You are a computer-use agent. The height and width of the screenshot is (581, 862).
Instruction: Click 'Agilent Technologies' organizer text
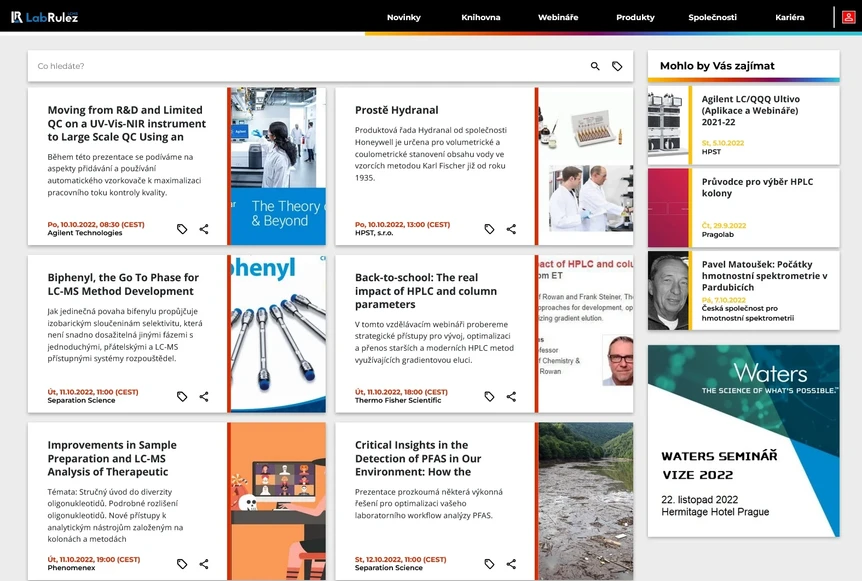pos(85,233)
